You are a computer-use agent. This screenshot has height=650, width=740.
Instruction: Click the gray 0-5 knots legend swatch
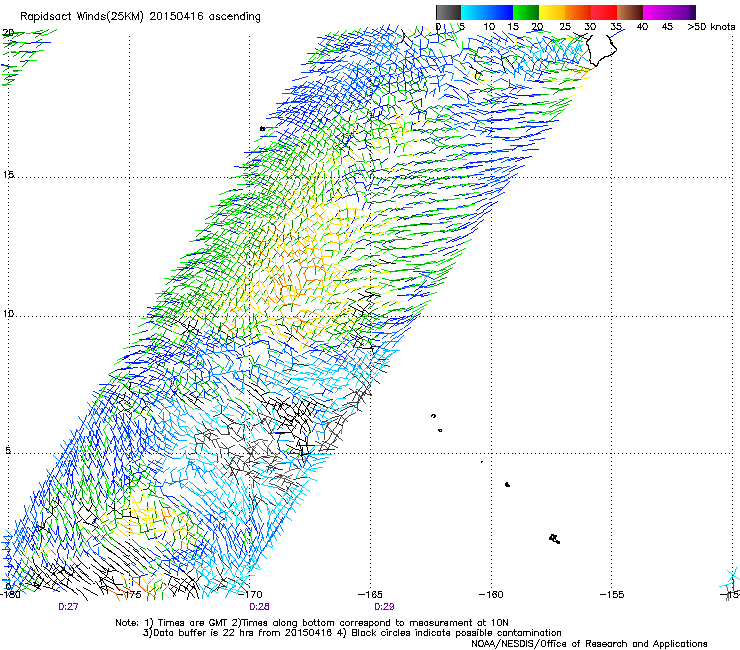pyautogui.click(x=448, y=12)
